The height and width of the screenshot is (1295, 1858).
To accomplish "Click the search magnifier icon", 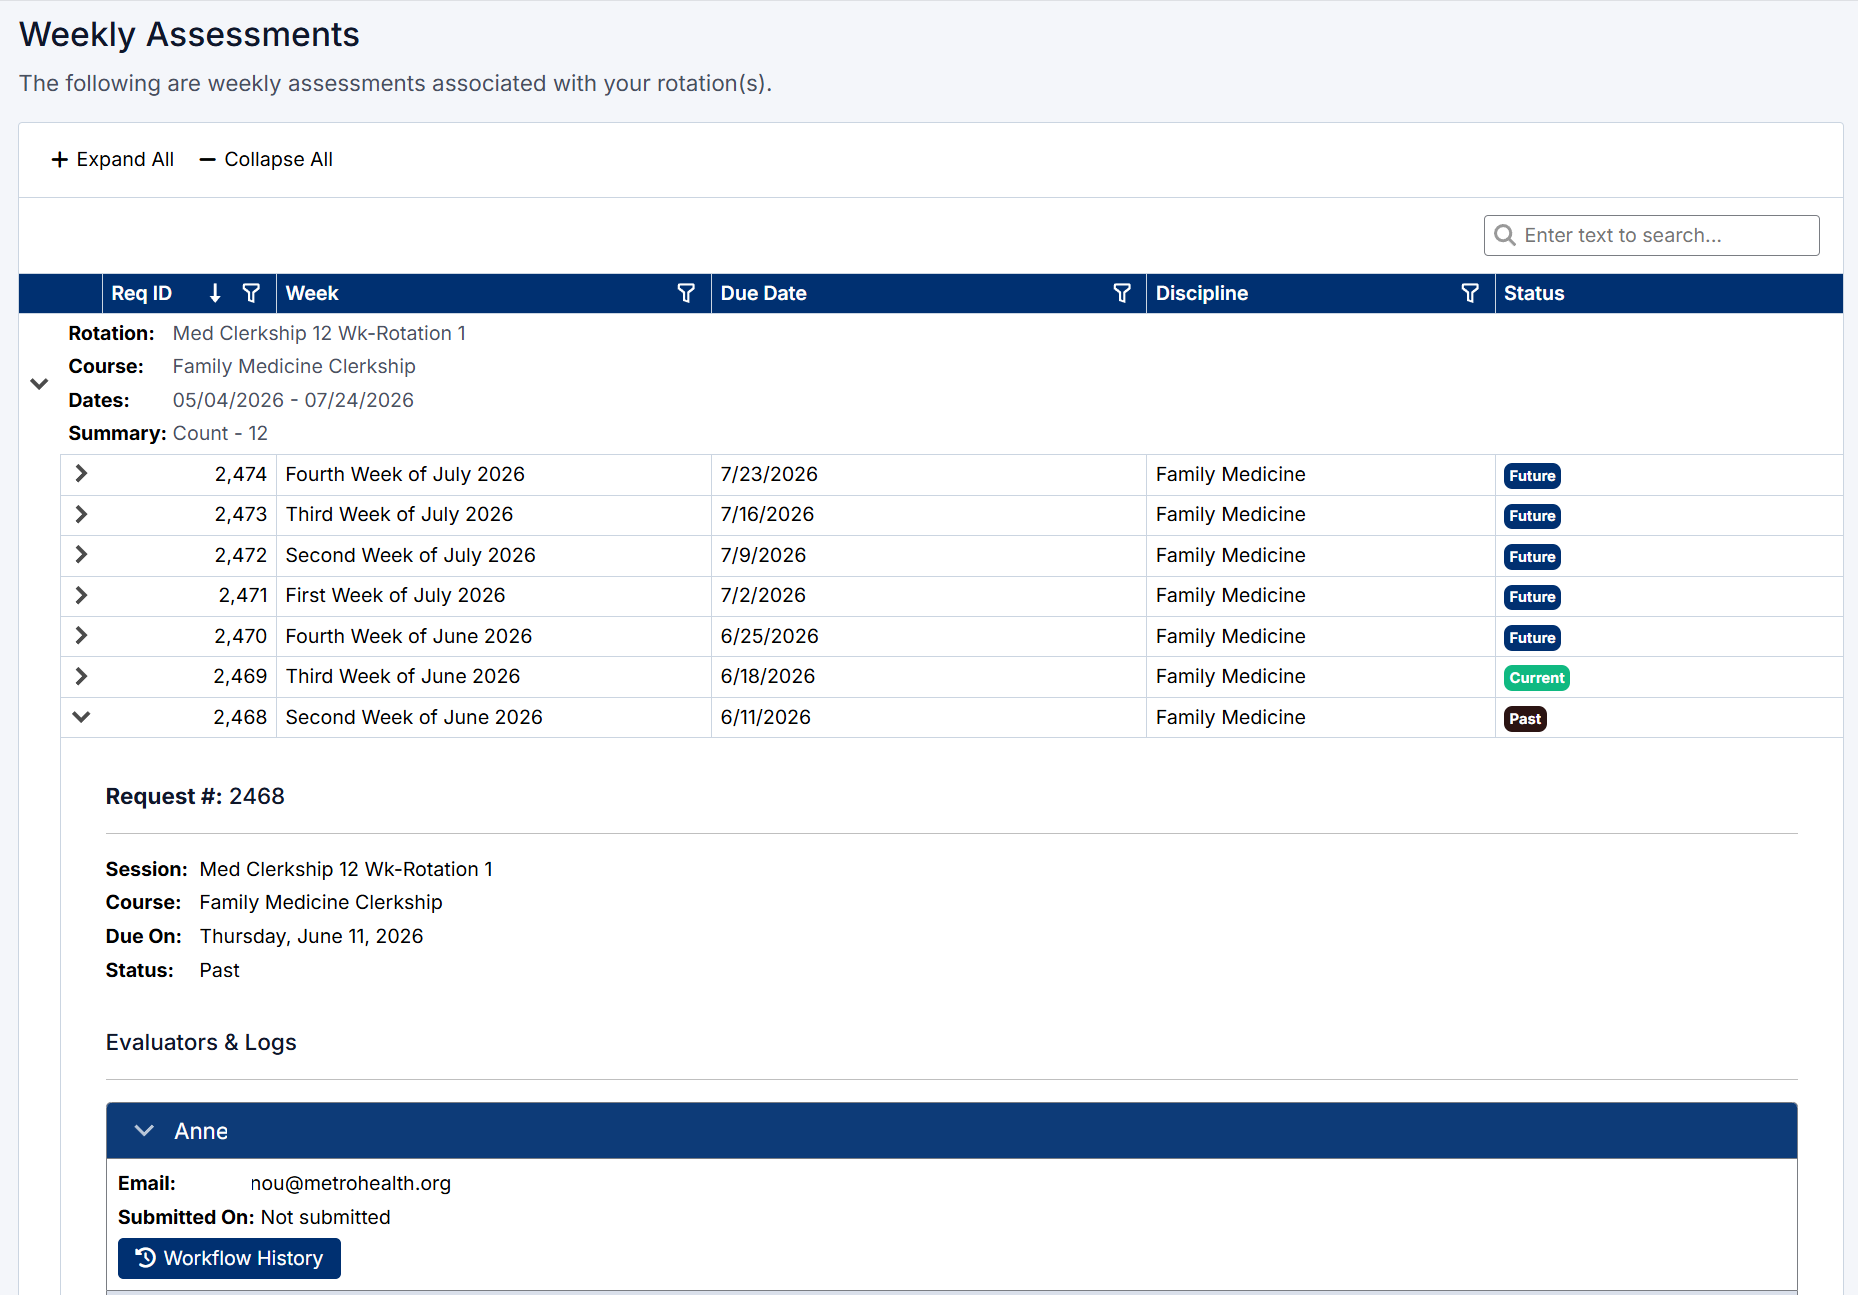I will click(x=1505, y=235).
